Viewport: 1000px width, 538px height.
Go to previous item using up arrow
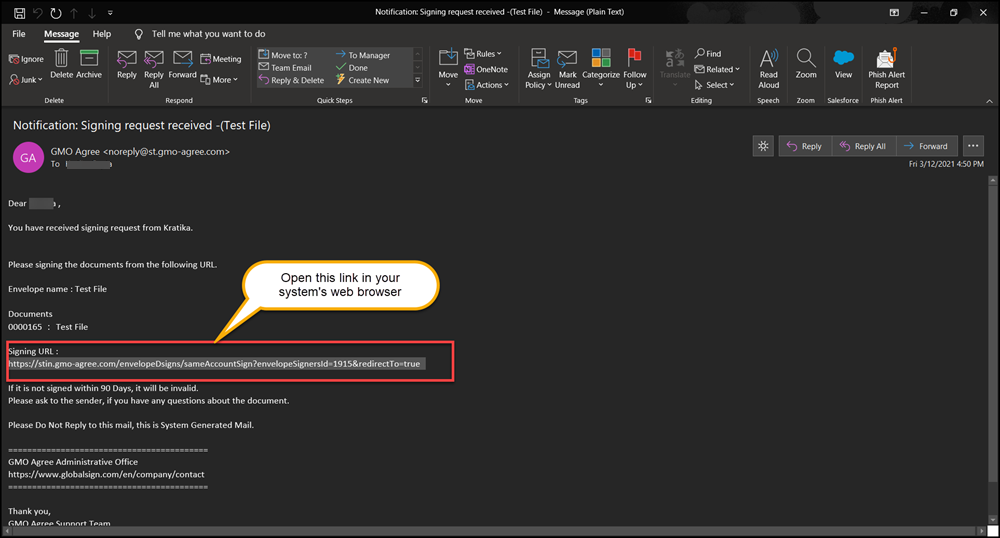[x=74, y=13]
